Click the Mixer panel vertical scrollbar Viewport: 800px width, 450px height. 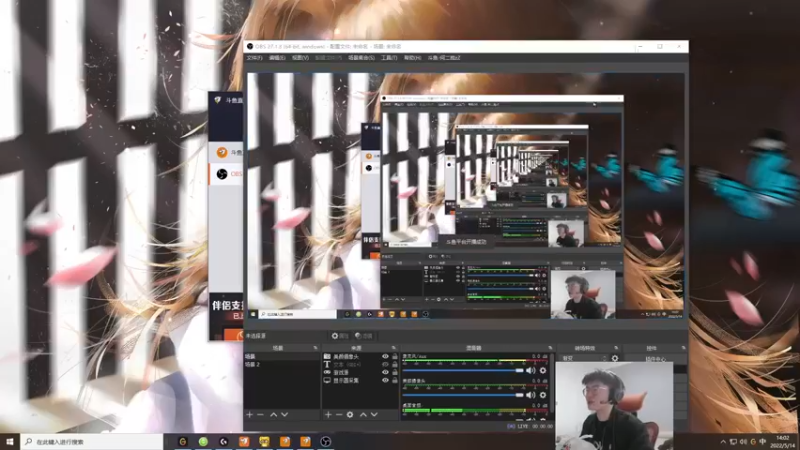coord(552,385)
